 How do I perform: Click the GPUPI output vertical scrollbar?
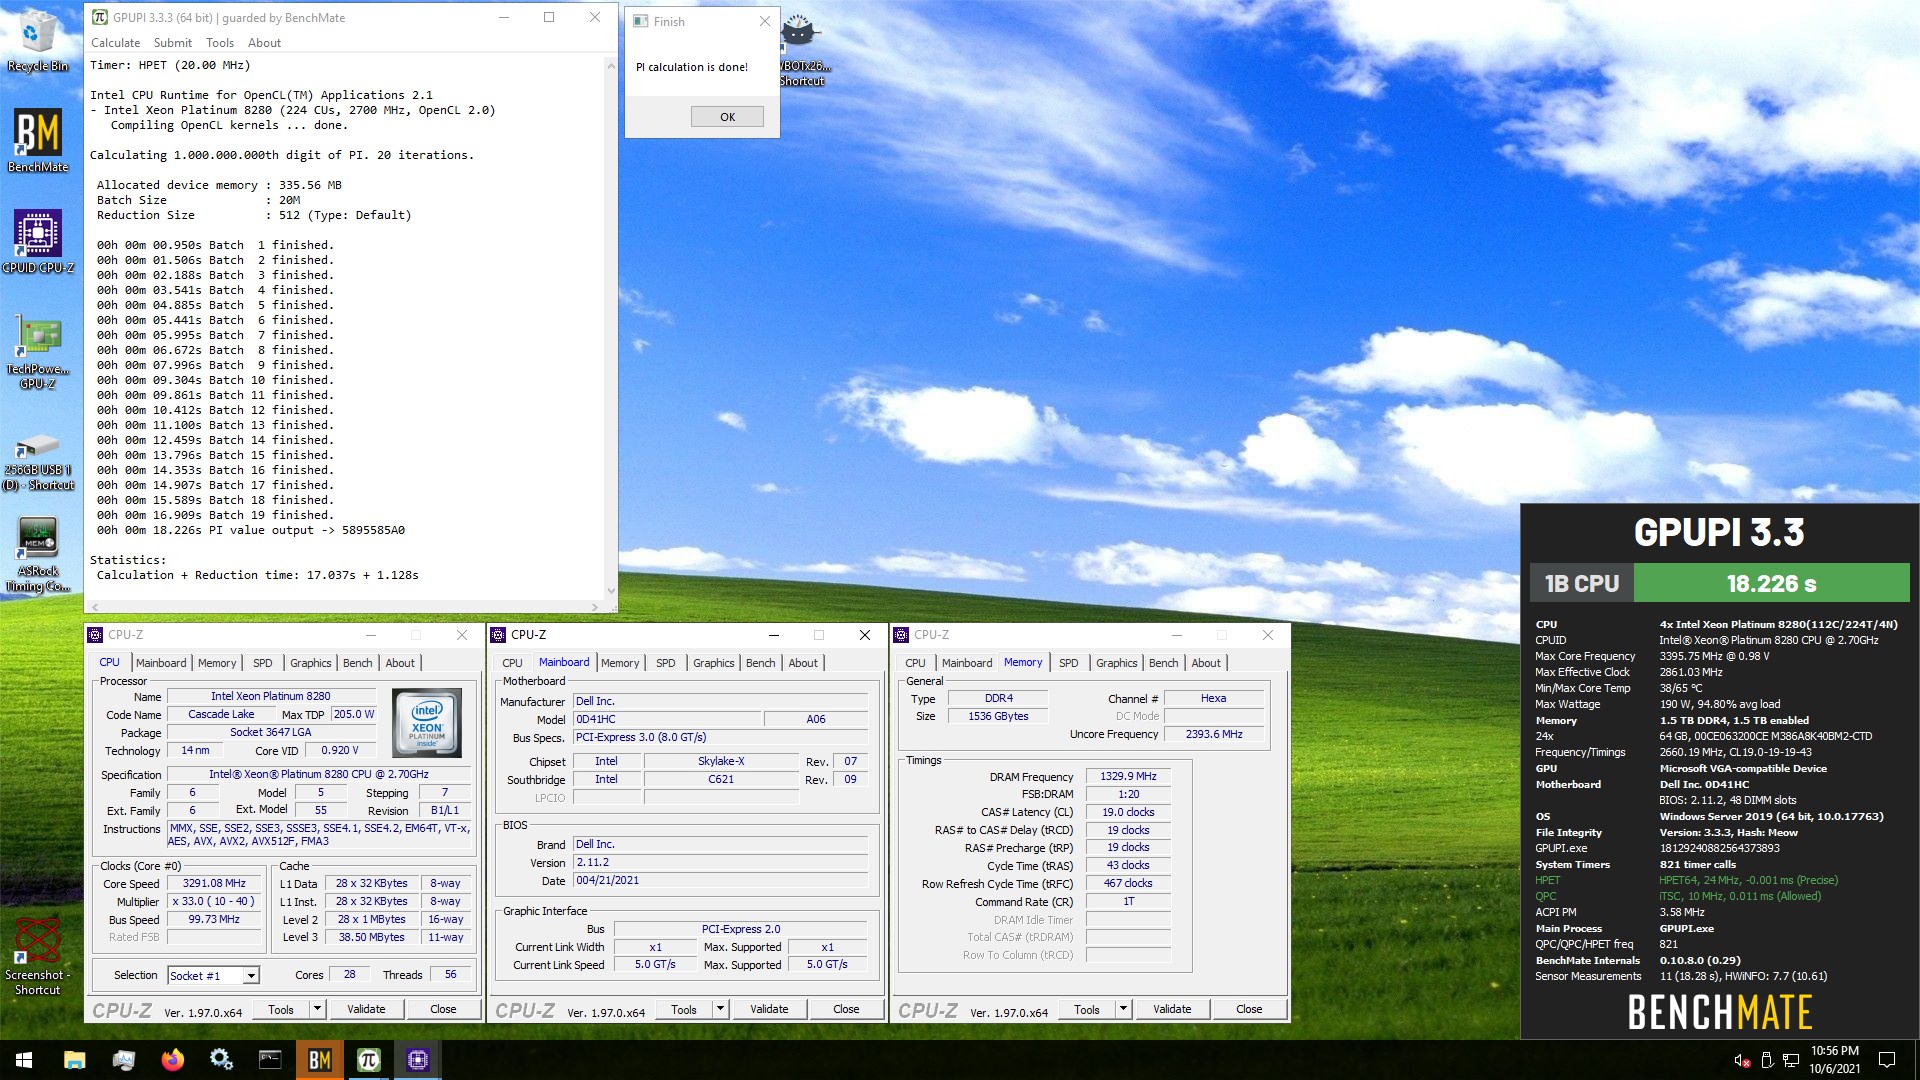pos(611,327)
